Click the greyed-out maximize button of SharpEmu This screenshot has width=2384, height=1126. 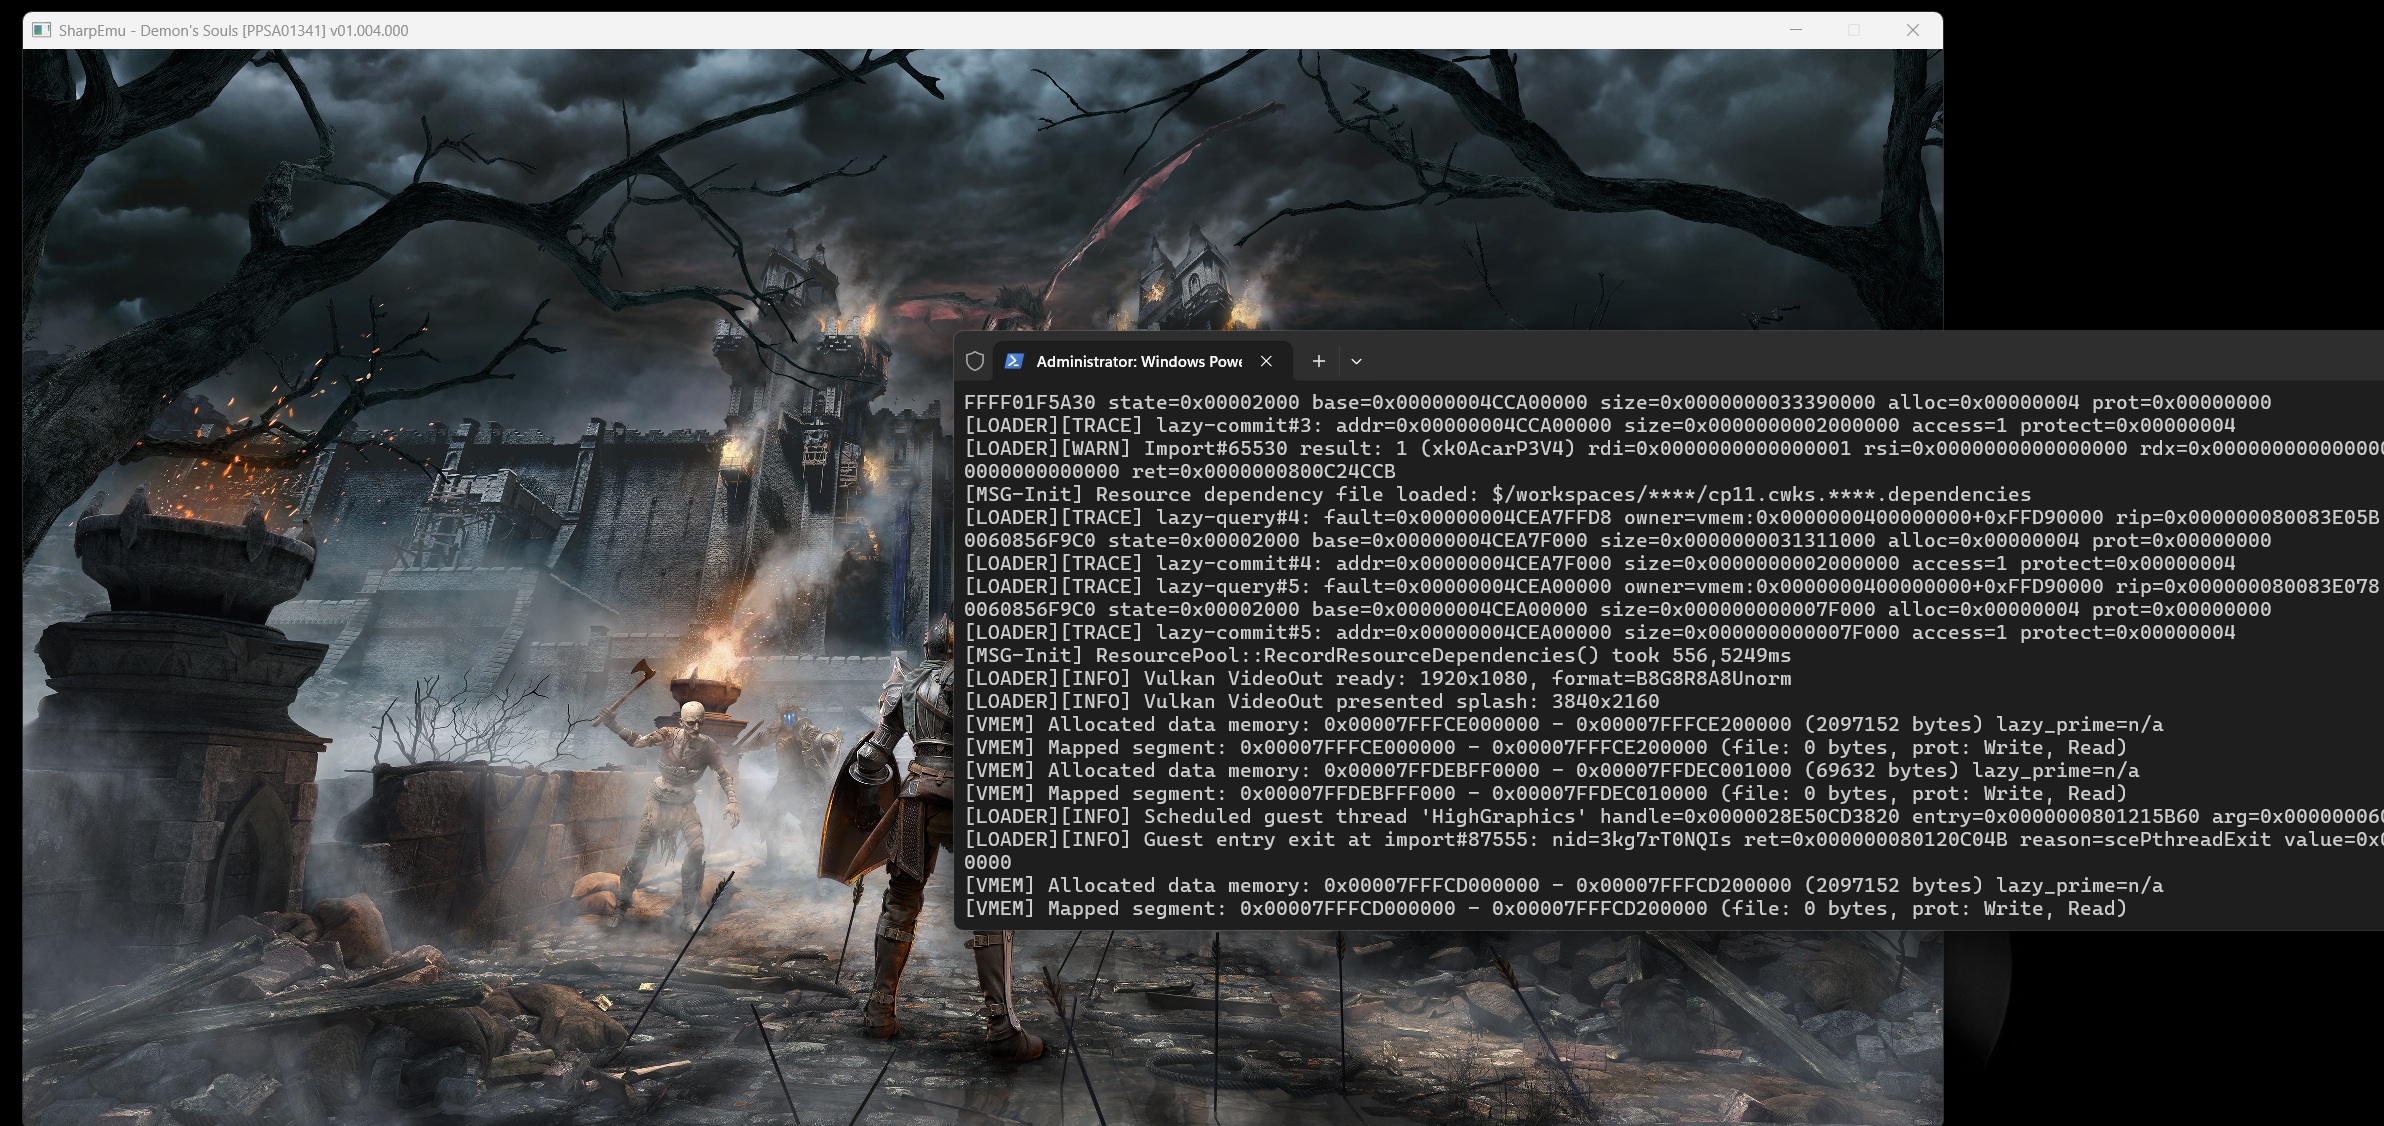(x=1854, y=30)
